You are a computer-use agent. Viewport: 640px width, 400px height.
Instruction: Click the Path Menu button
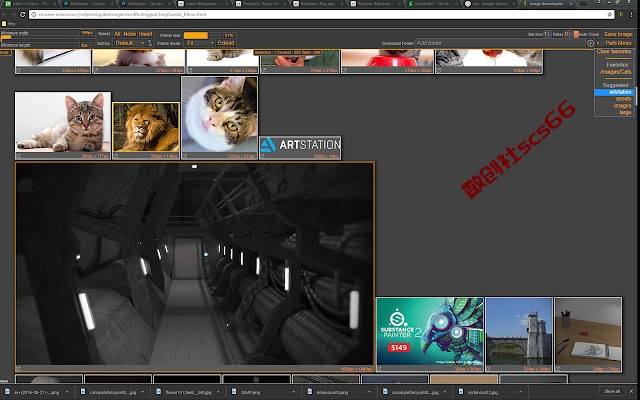point(618,43)
